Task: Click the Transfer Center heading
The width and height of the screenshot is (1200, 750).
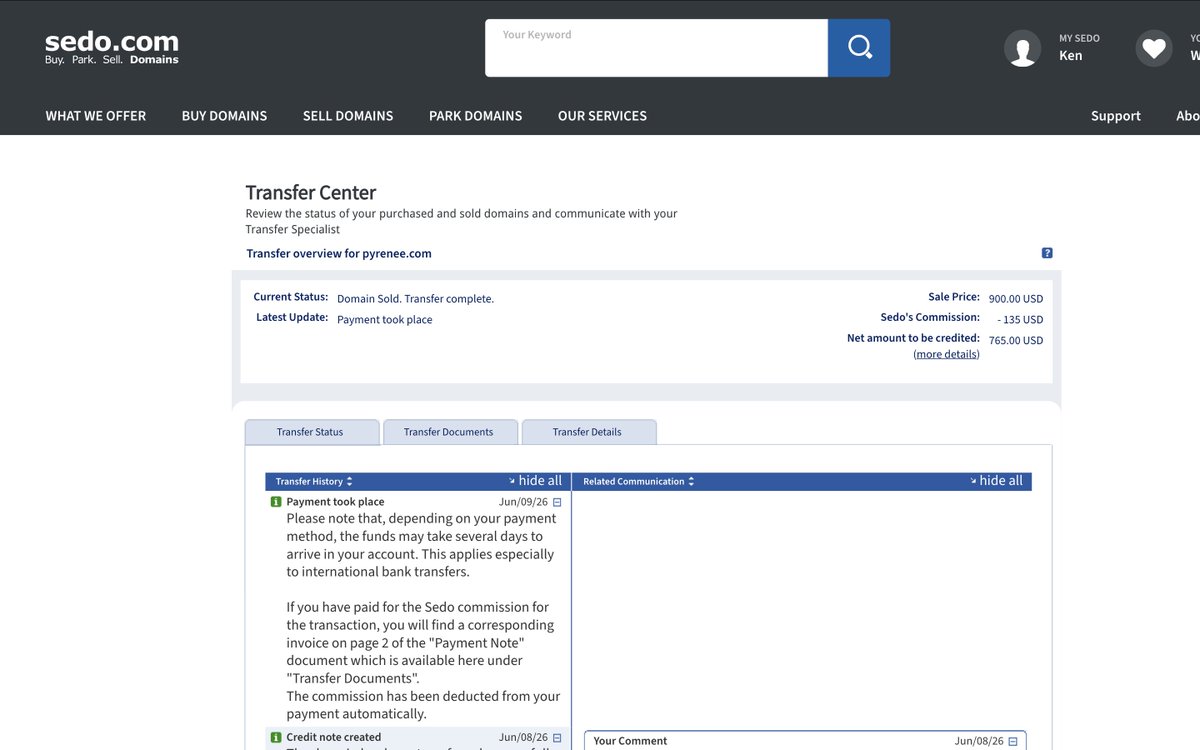Action: (x=311, y=192)
